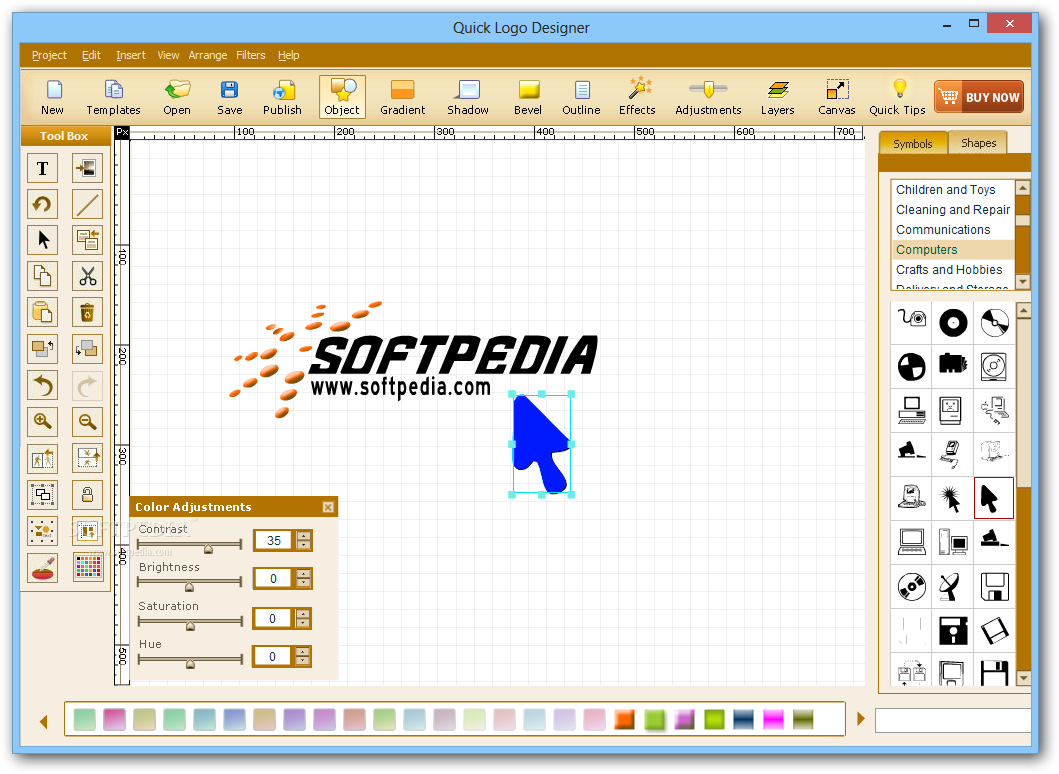Click the left arrow of gradient palette
The image size is (1059, 774).
click(x=44, y=722)
